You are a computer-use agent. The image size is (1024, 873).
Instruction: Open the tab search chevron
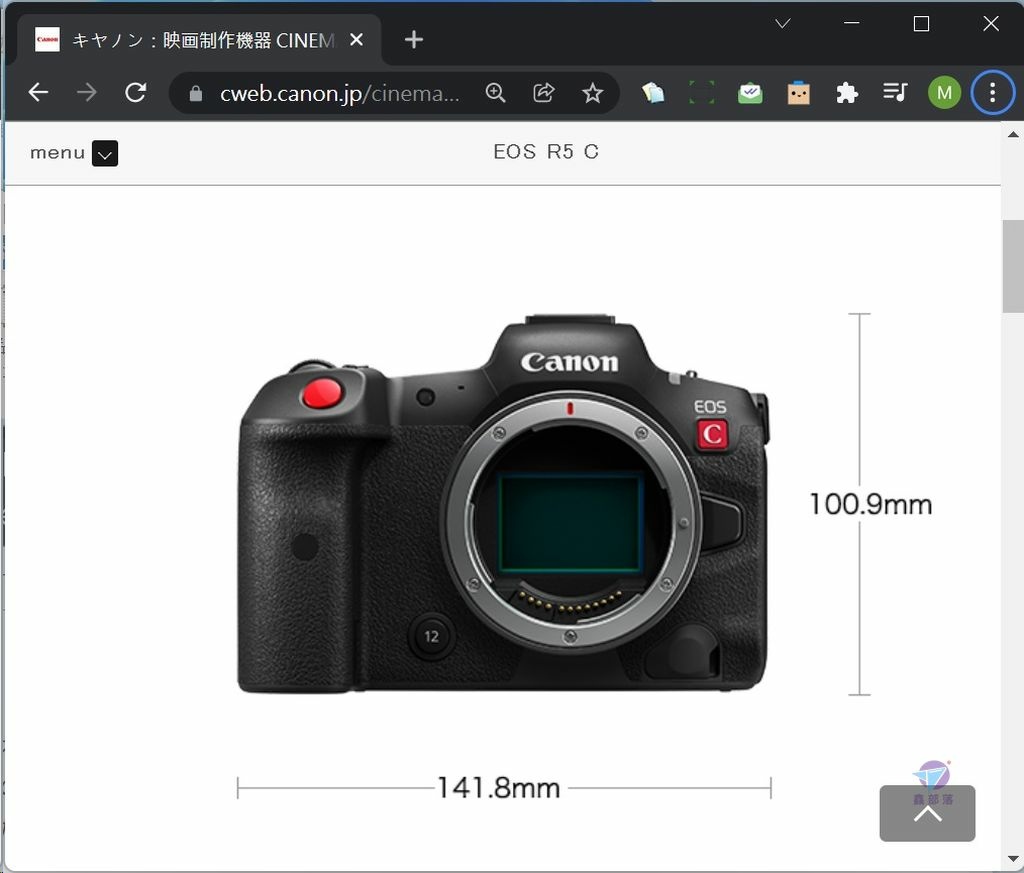782,24
